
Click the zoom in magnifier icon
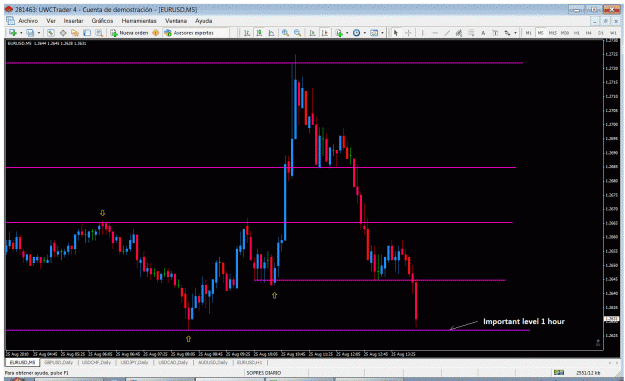pyautogui.click(x=285, y=33)
